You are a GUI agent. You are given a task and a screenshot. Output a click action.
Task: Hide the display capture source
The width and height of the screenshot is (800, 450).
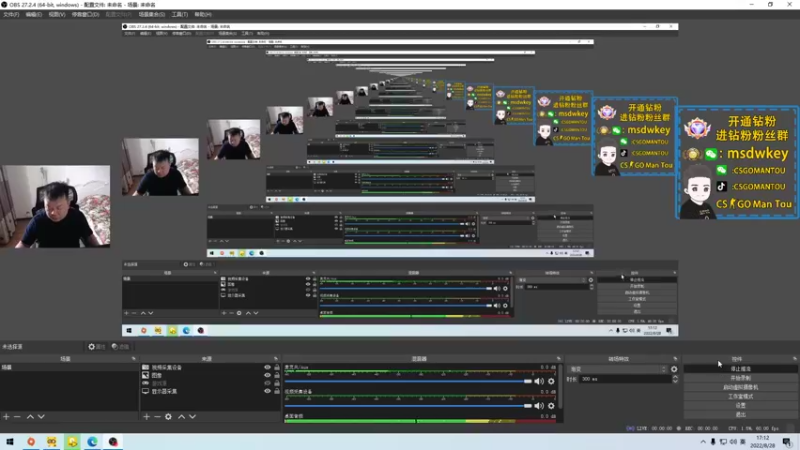267,391
